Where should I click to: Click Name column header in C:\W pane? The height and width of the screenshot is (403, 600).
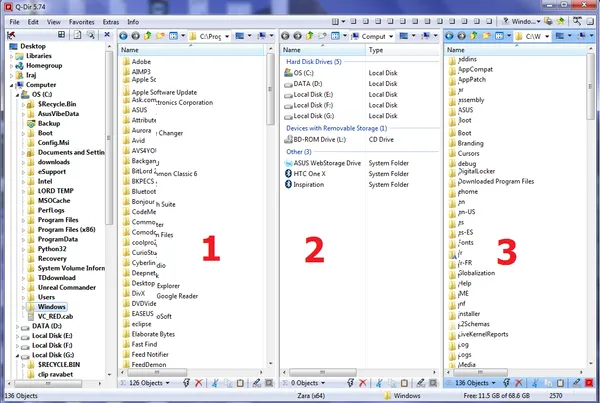coord(515,50)
